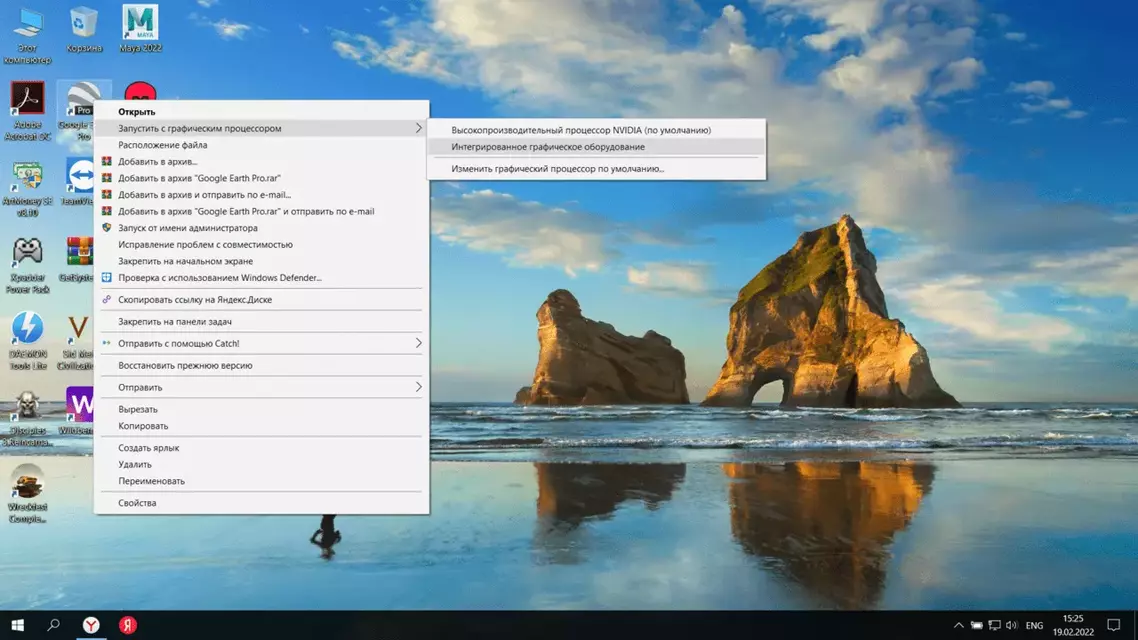Select Добавить в архив и отправить по e-mail...

pos(261,194)
